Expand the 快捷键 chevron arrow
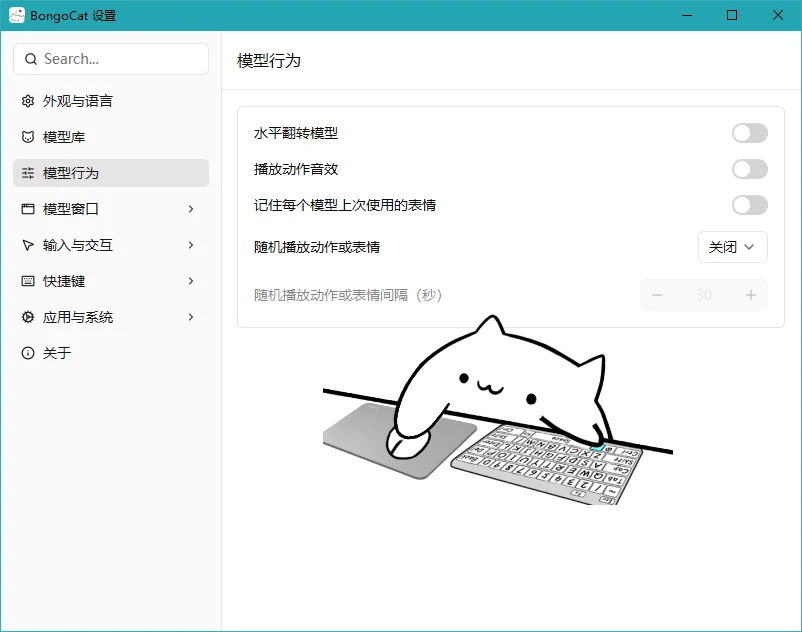 [191, 281]
